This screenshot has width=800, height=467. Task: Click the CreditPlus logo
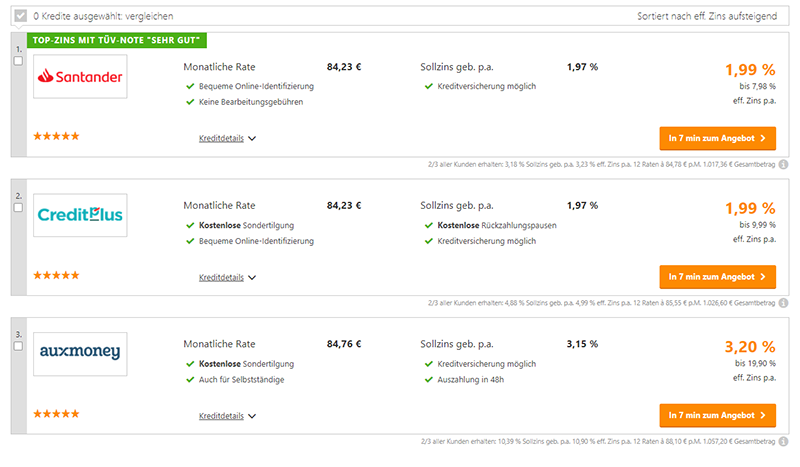coord(80,215)
